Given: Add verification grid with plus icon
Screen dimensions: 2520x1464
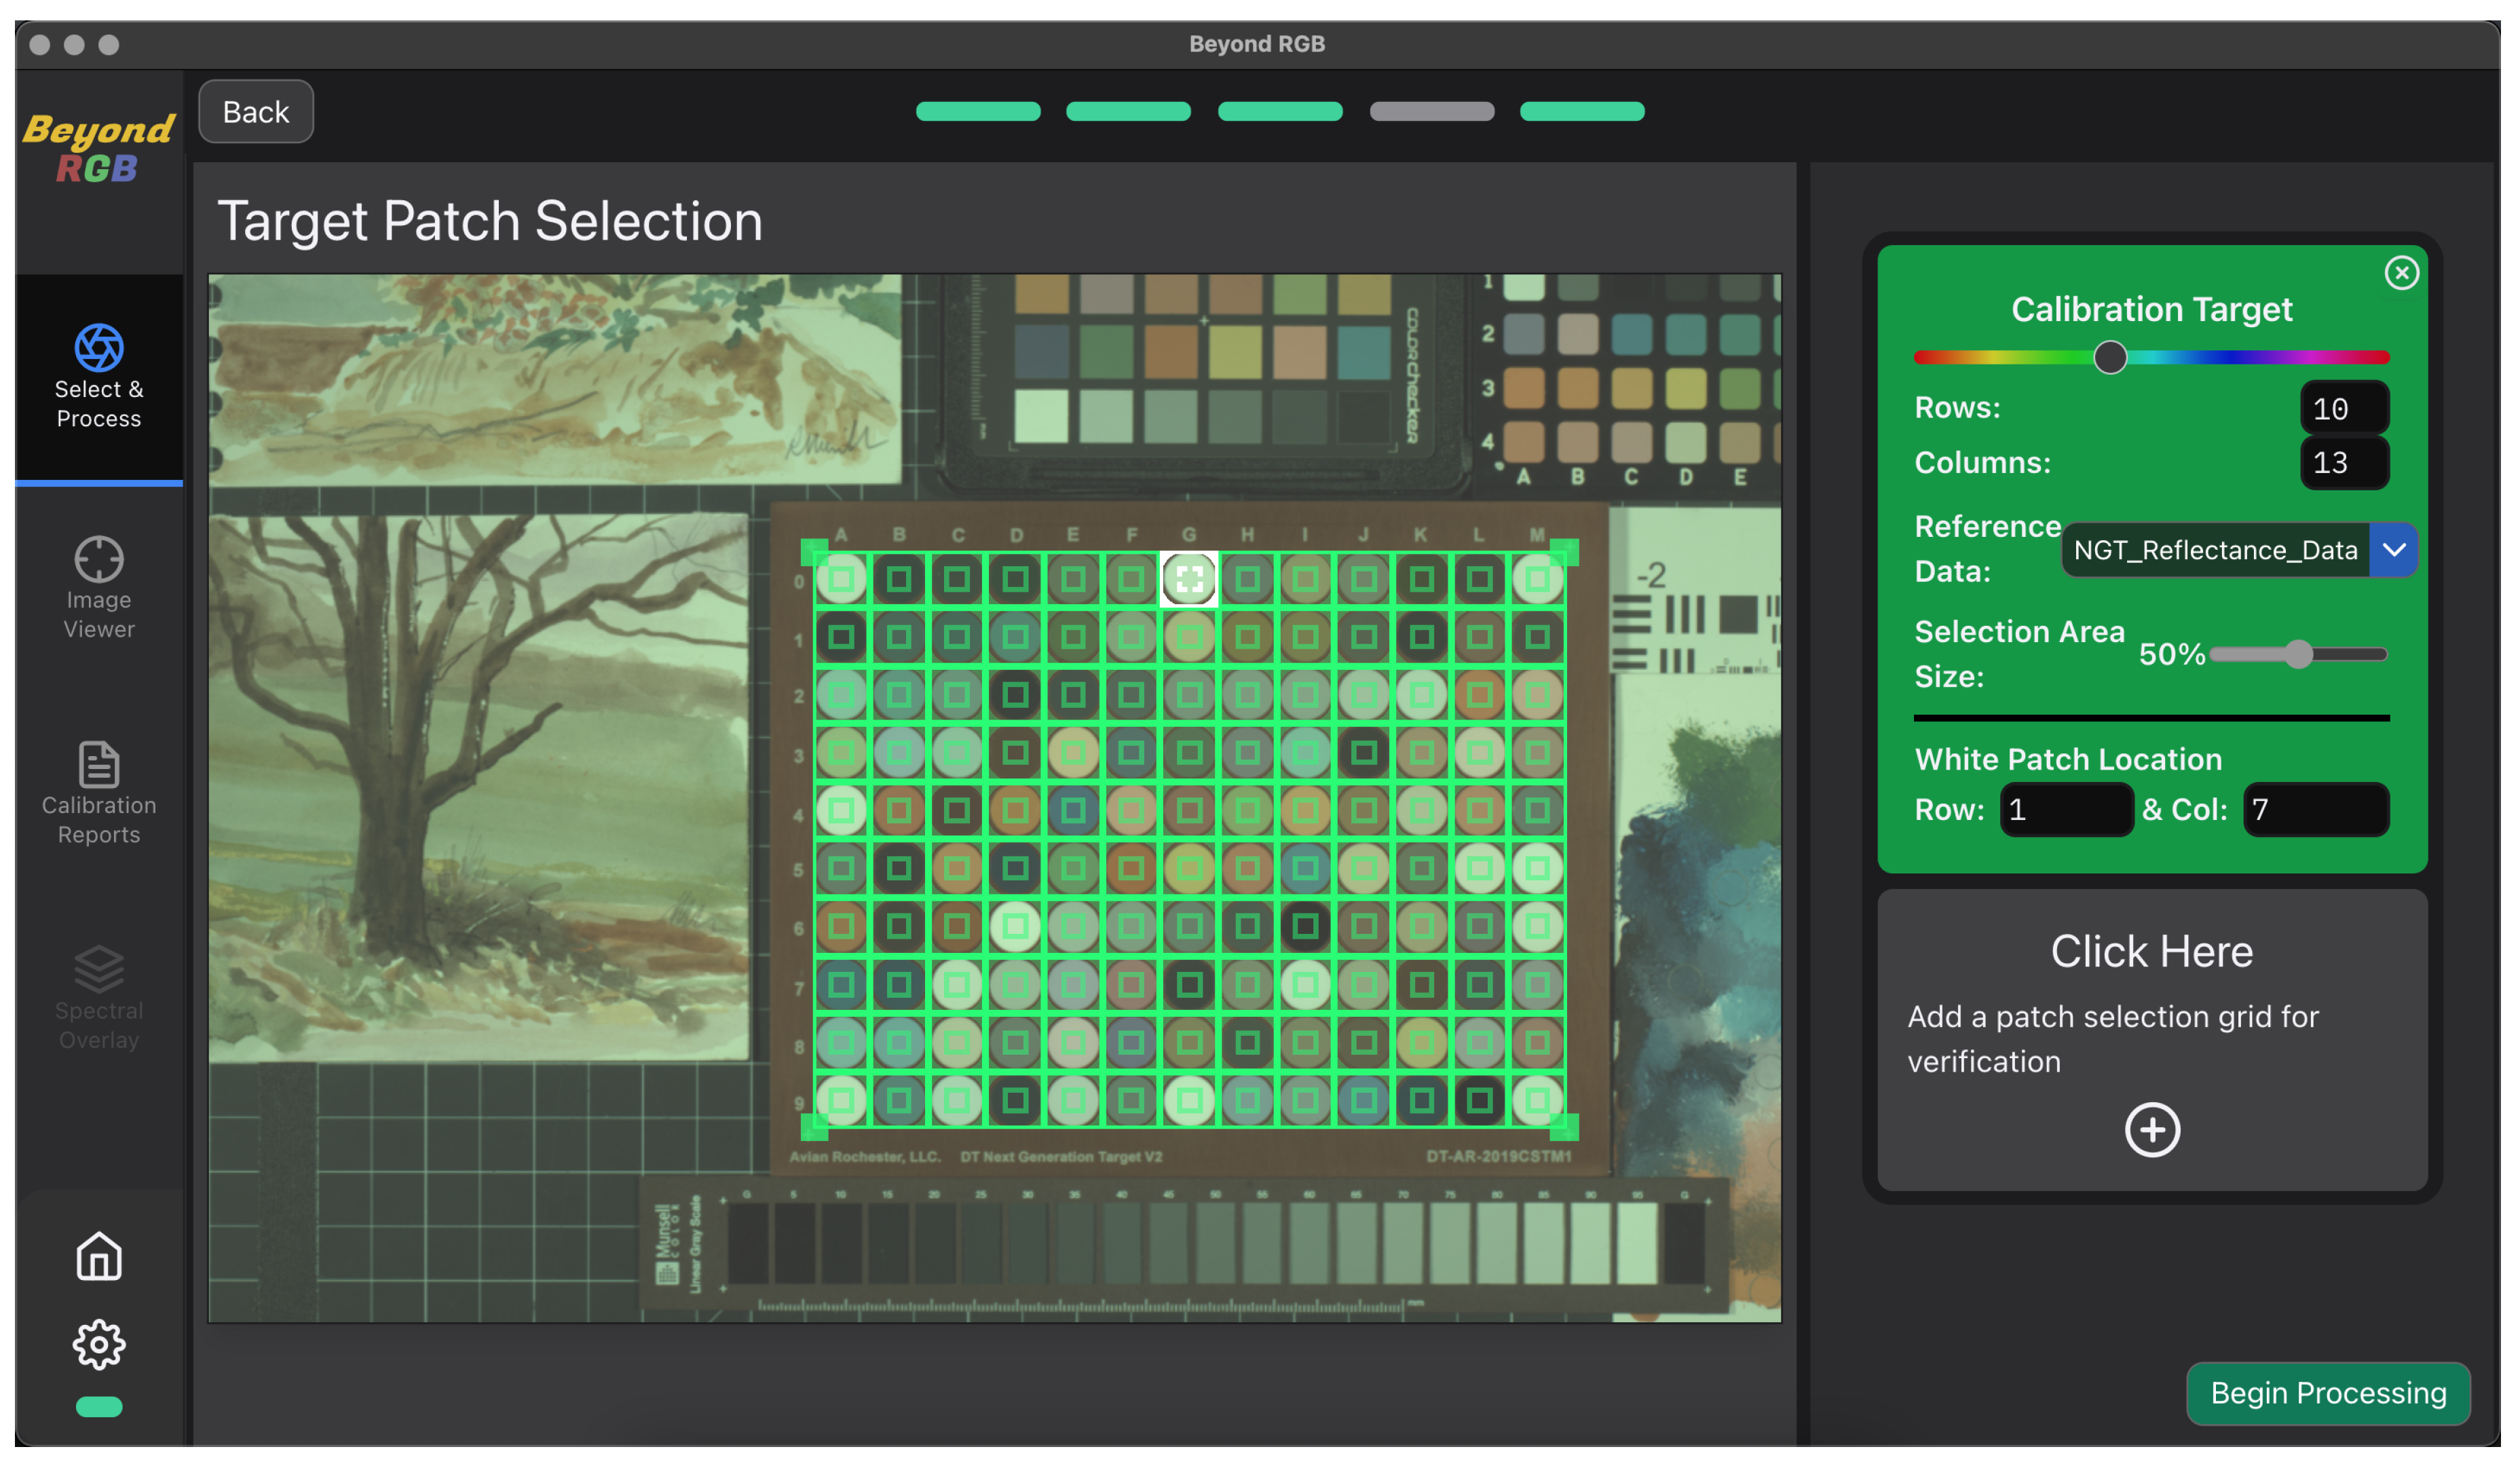Looking at the screenshot, I should [2152, 1131].
